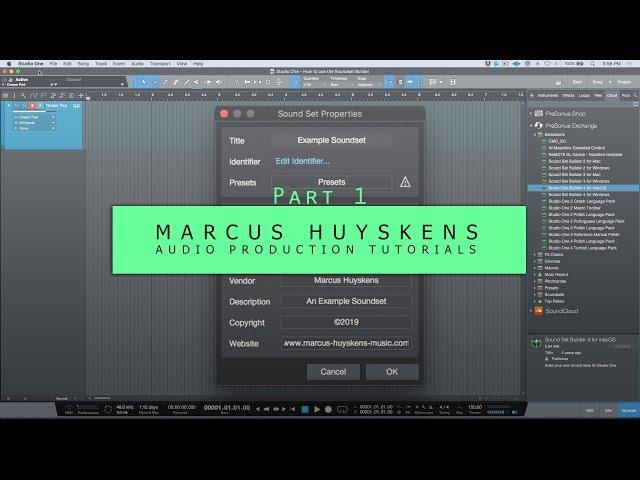
Task: Switch to the Instruments browser tab
Action: pos(547,96)
